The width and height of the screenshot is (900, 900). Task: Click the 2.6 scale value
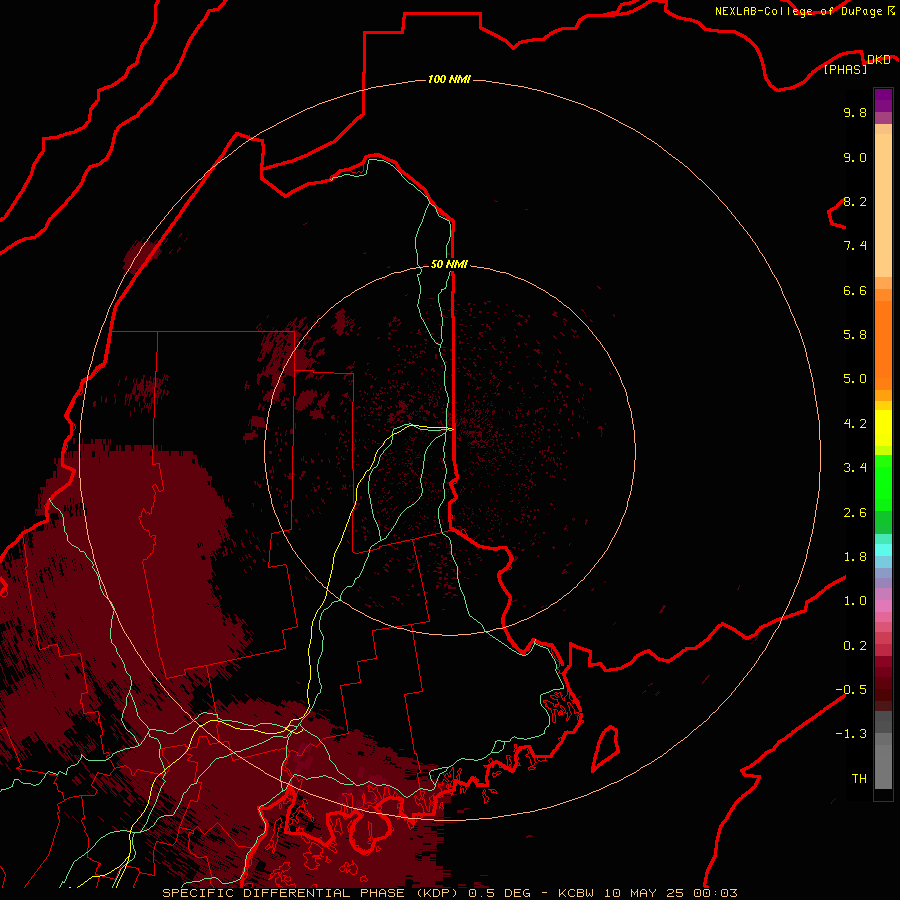[x=855, y=513]
